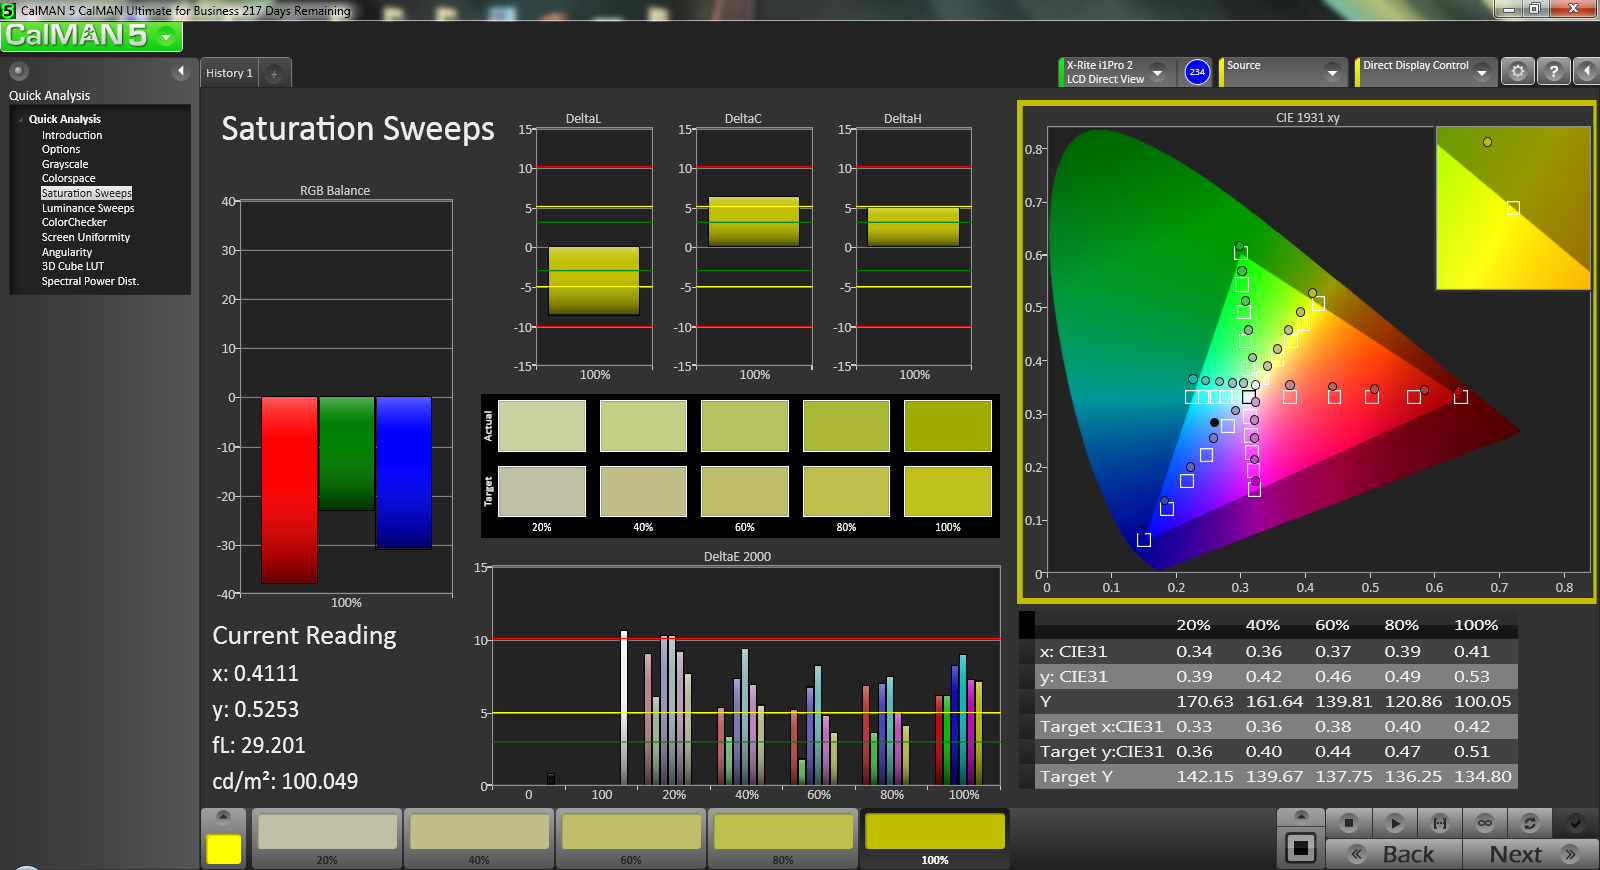Select the 20% saturation patch in bottom strip

tap(327, 838)
